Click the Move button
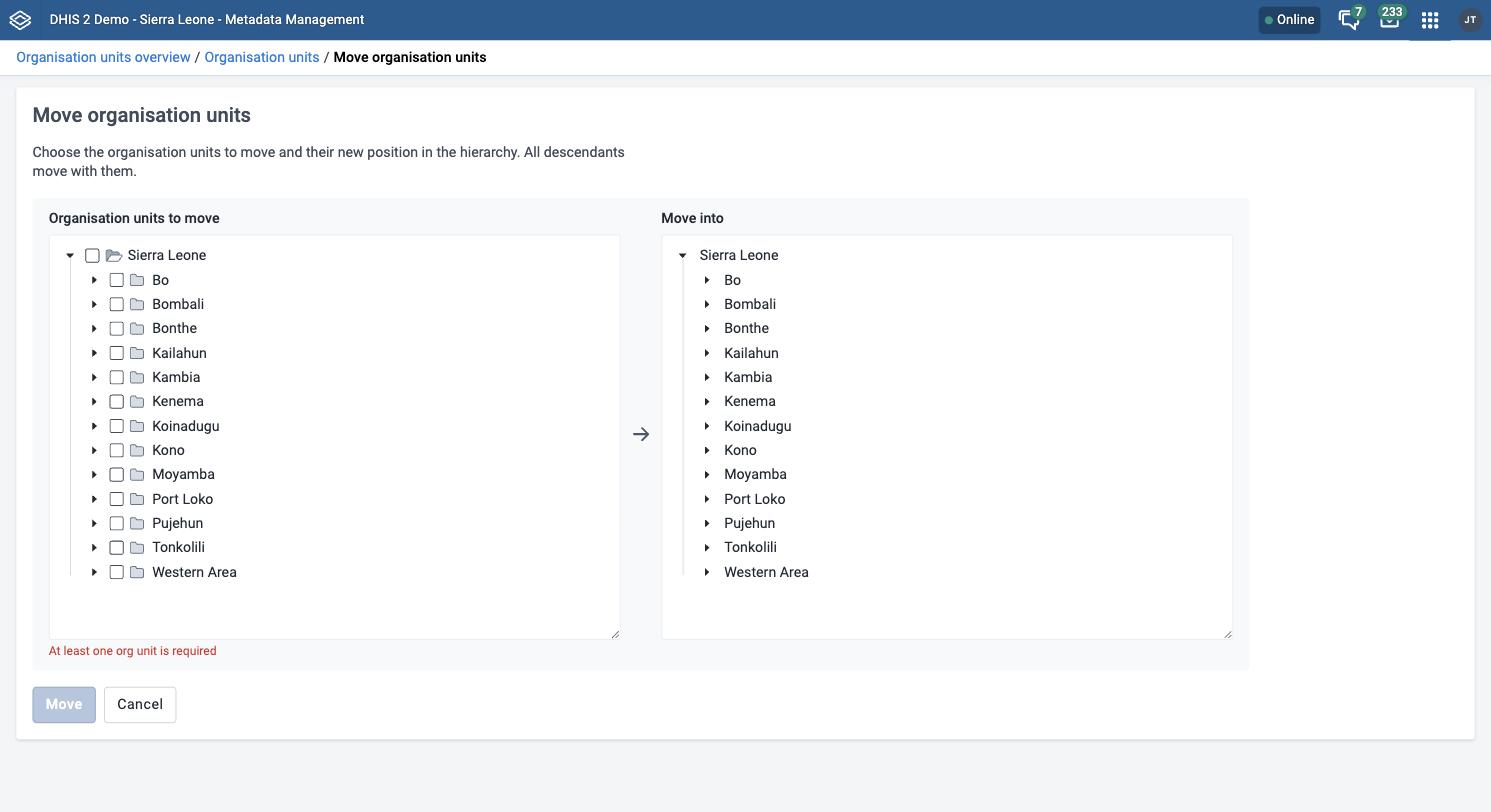The height and width of the screenshot is (812, 1491). click(64, 704)
